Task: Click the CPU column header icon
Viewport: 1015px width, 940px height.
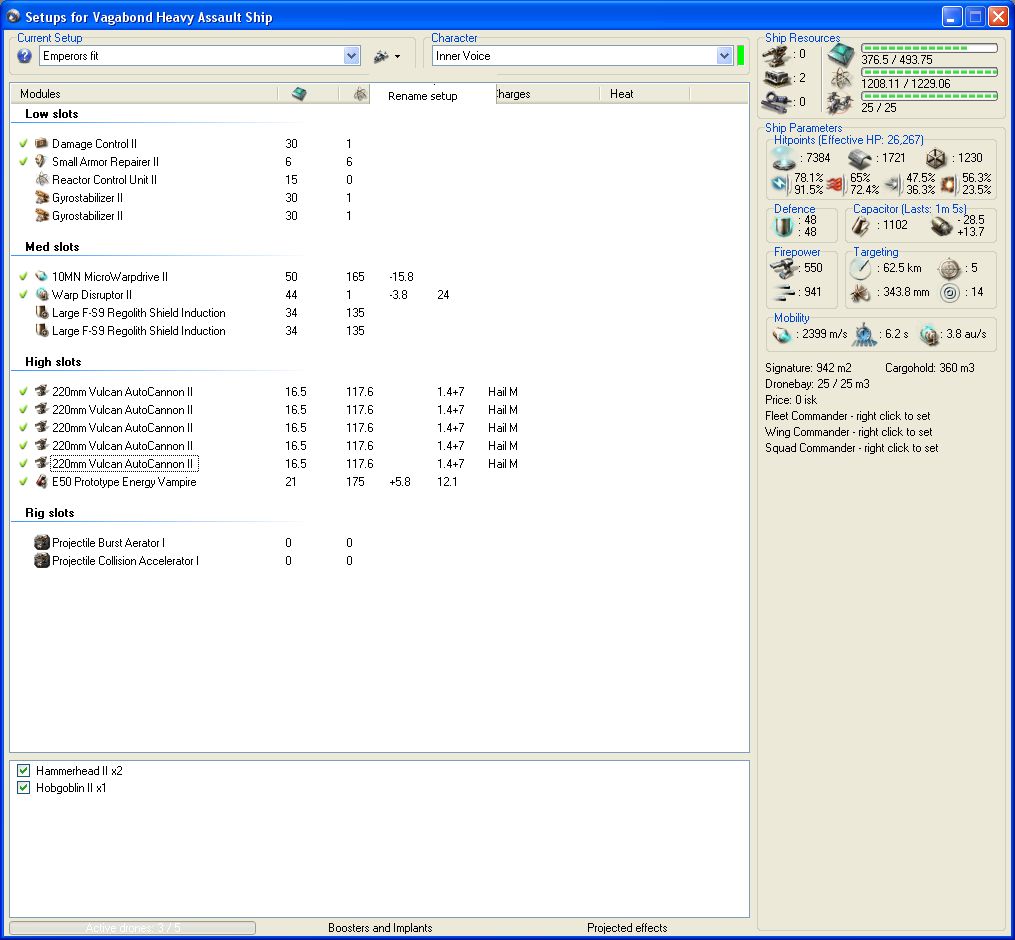Action: (298, 94)
